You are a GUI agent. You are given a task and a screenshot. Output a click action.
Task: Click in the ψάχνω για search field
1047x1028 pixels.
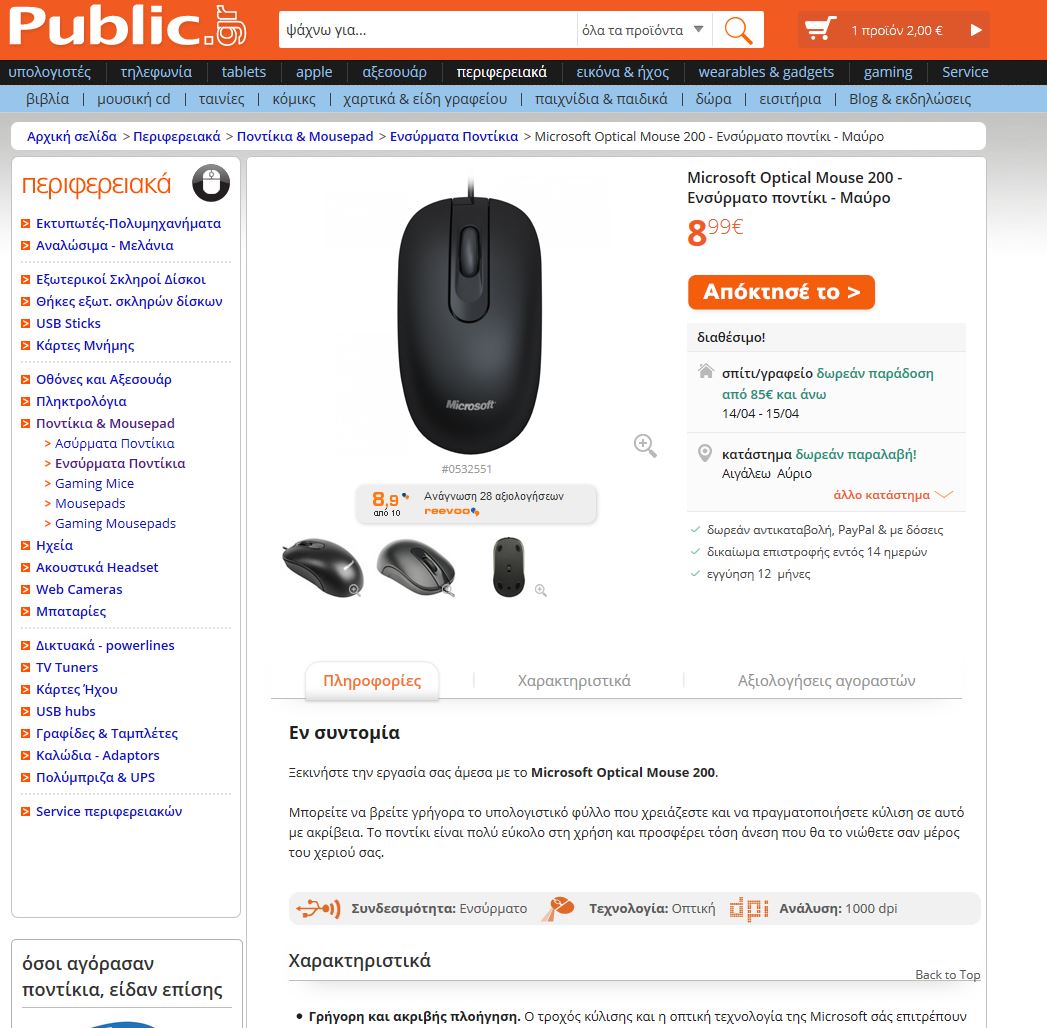[x=427, y=30]
